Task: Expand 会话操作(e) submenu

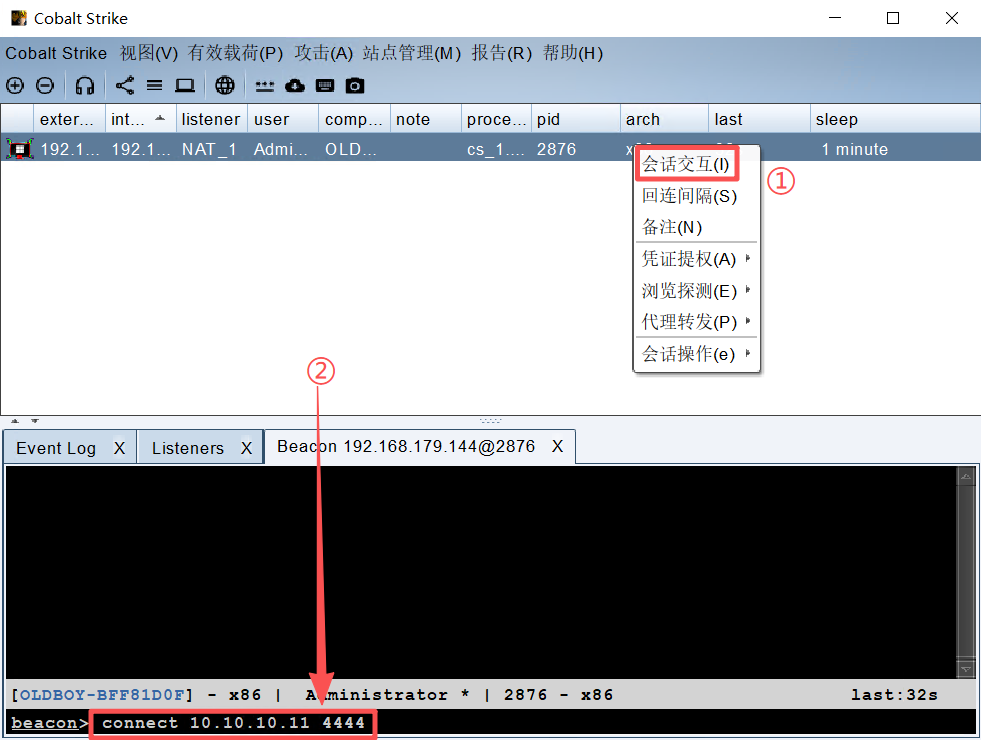Action: point(696,354)
